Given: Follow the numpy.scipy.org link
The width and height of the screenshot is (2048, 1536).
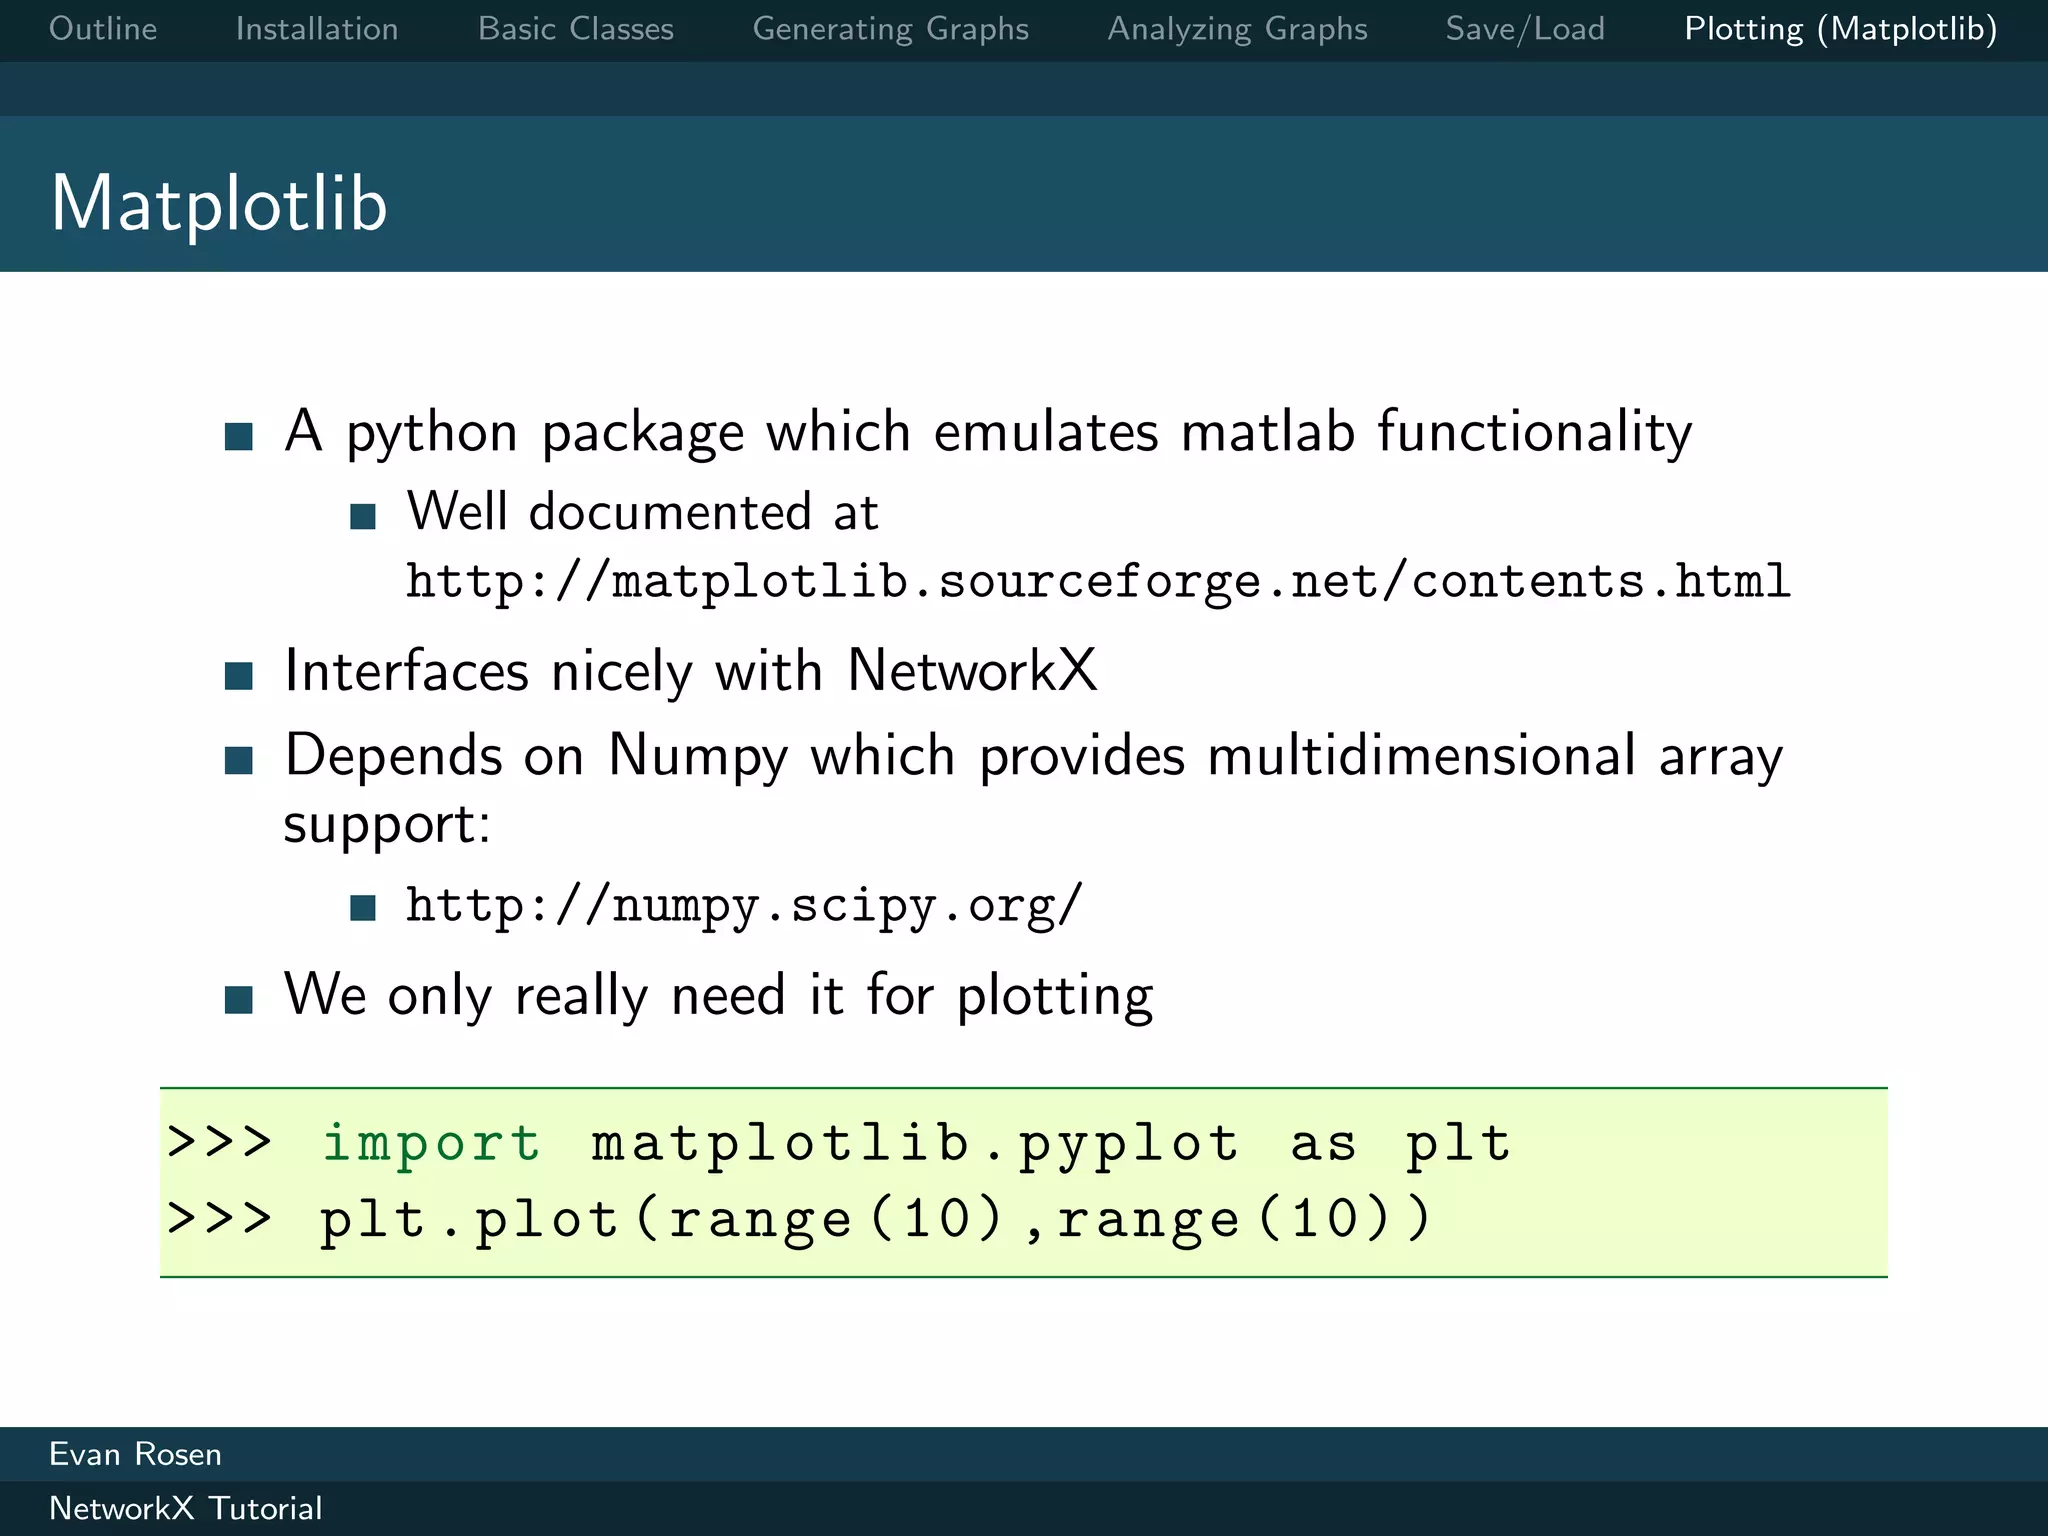Looking at the screenshot, I should 744,906.
